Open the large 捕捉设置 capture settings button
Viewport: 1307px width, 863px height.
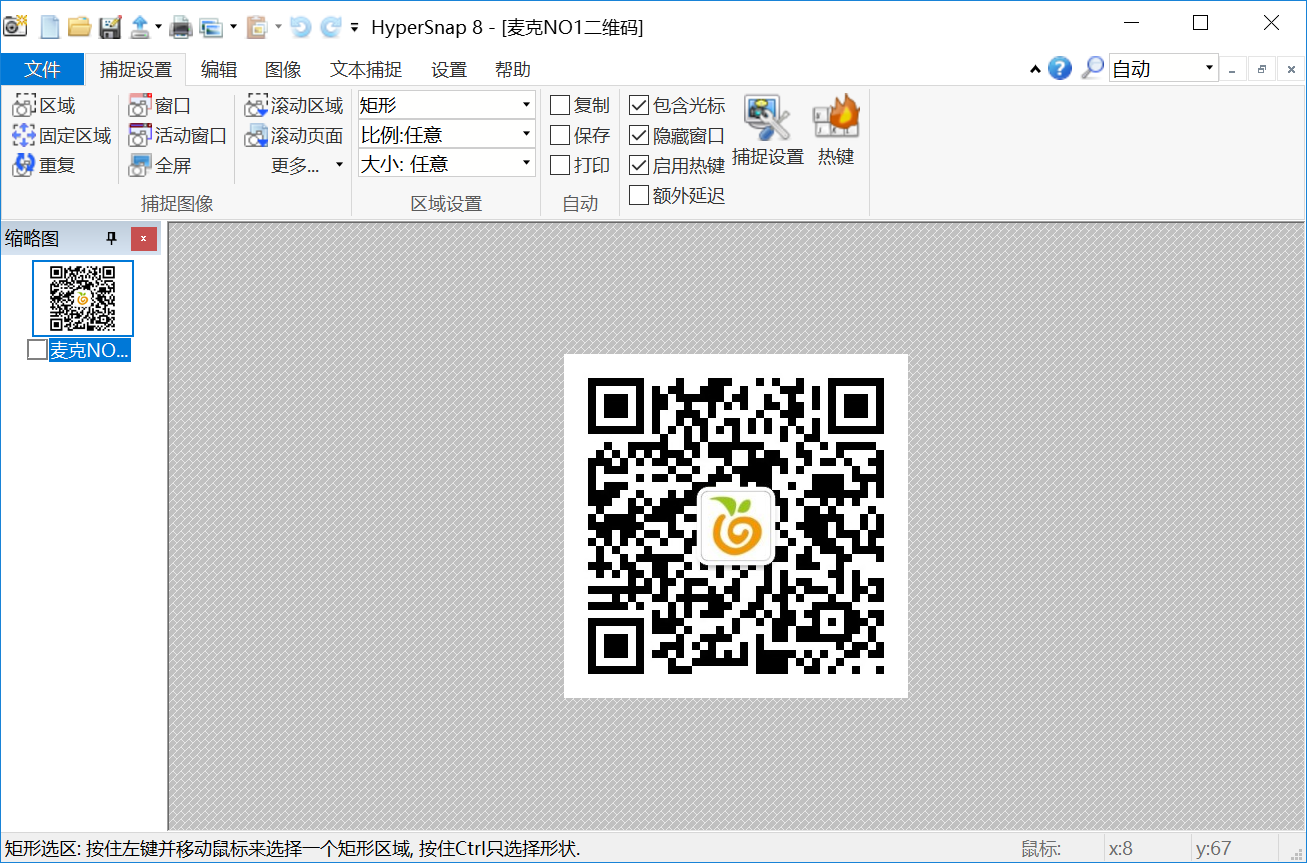pyautogui.click(x=768, y=131)
